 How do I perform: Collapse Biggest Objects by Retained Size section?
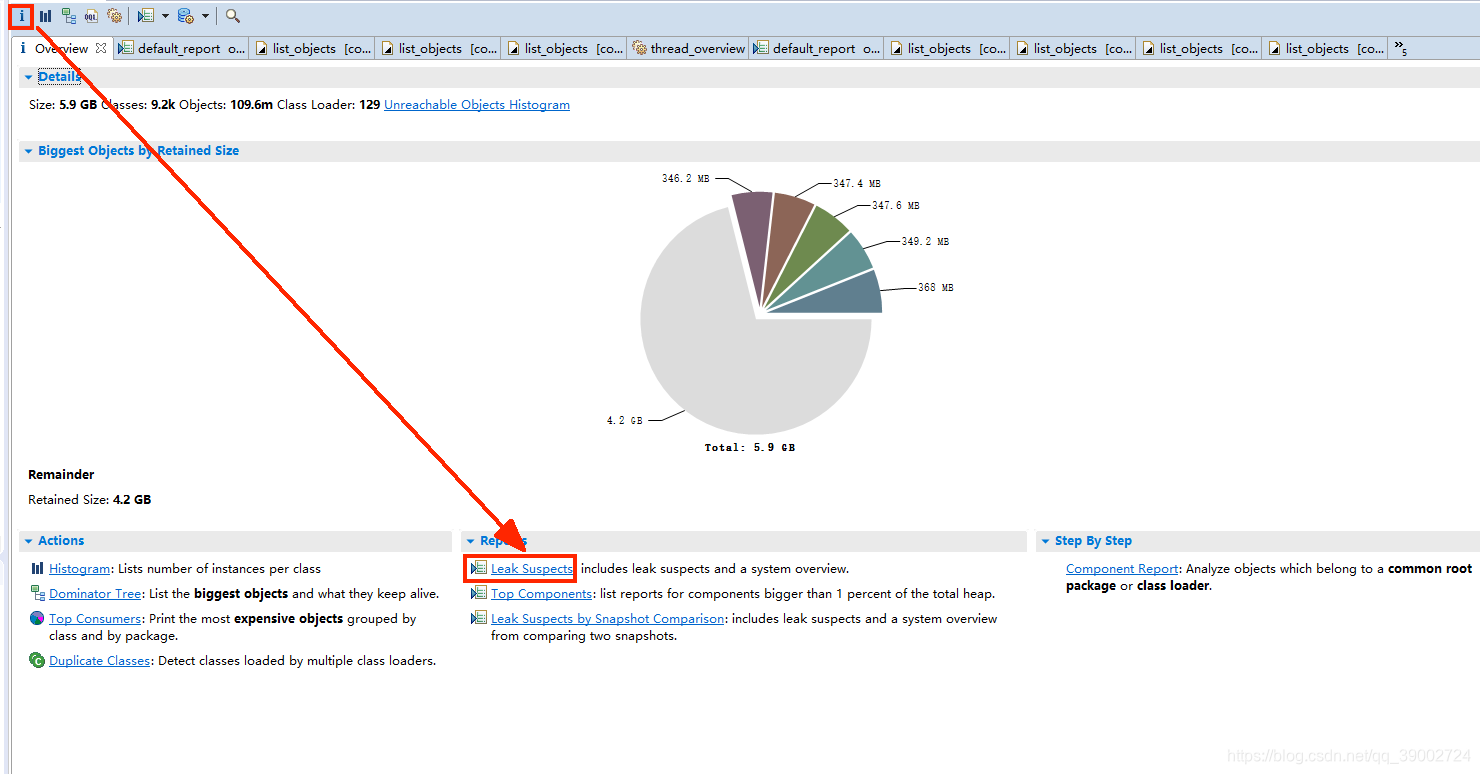pyautogui.click(x=28, y=151)
